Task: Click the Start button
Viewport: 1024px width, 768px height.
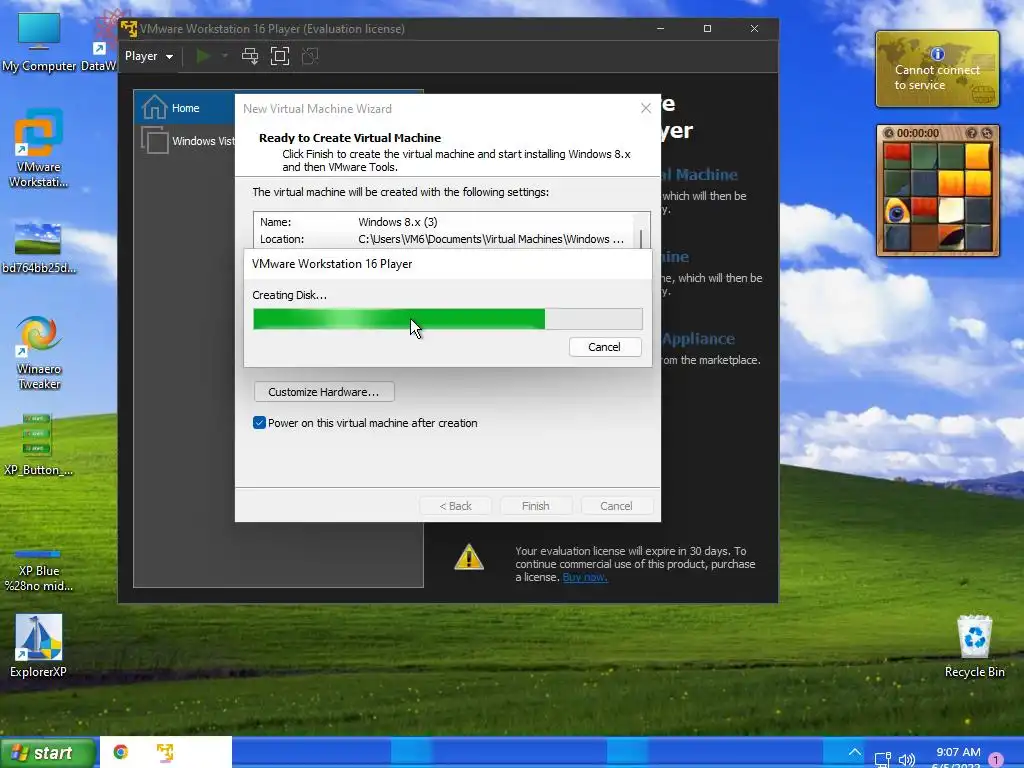Action: pyautogui.click(x=47, y=753)
